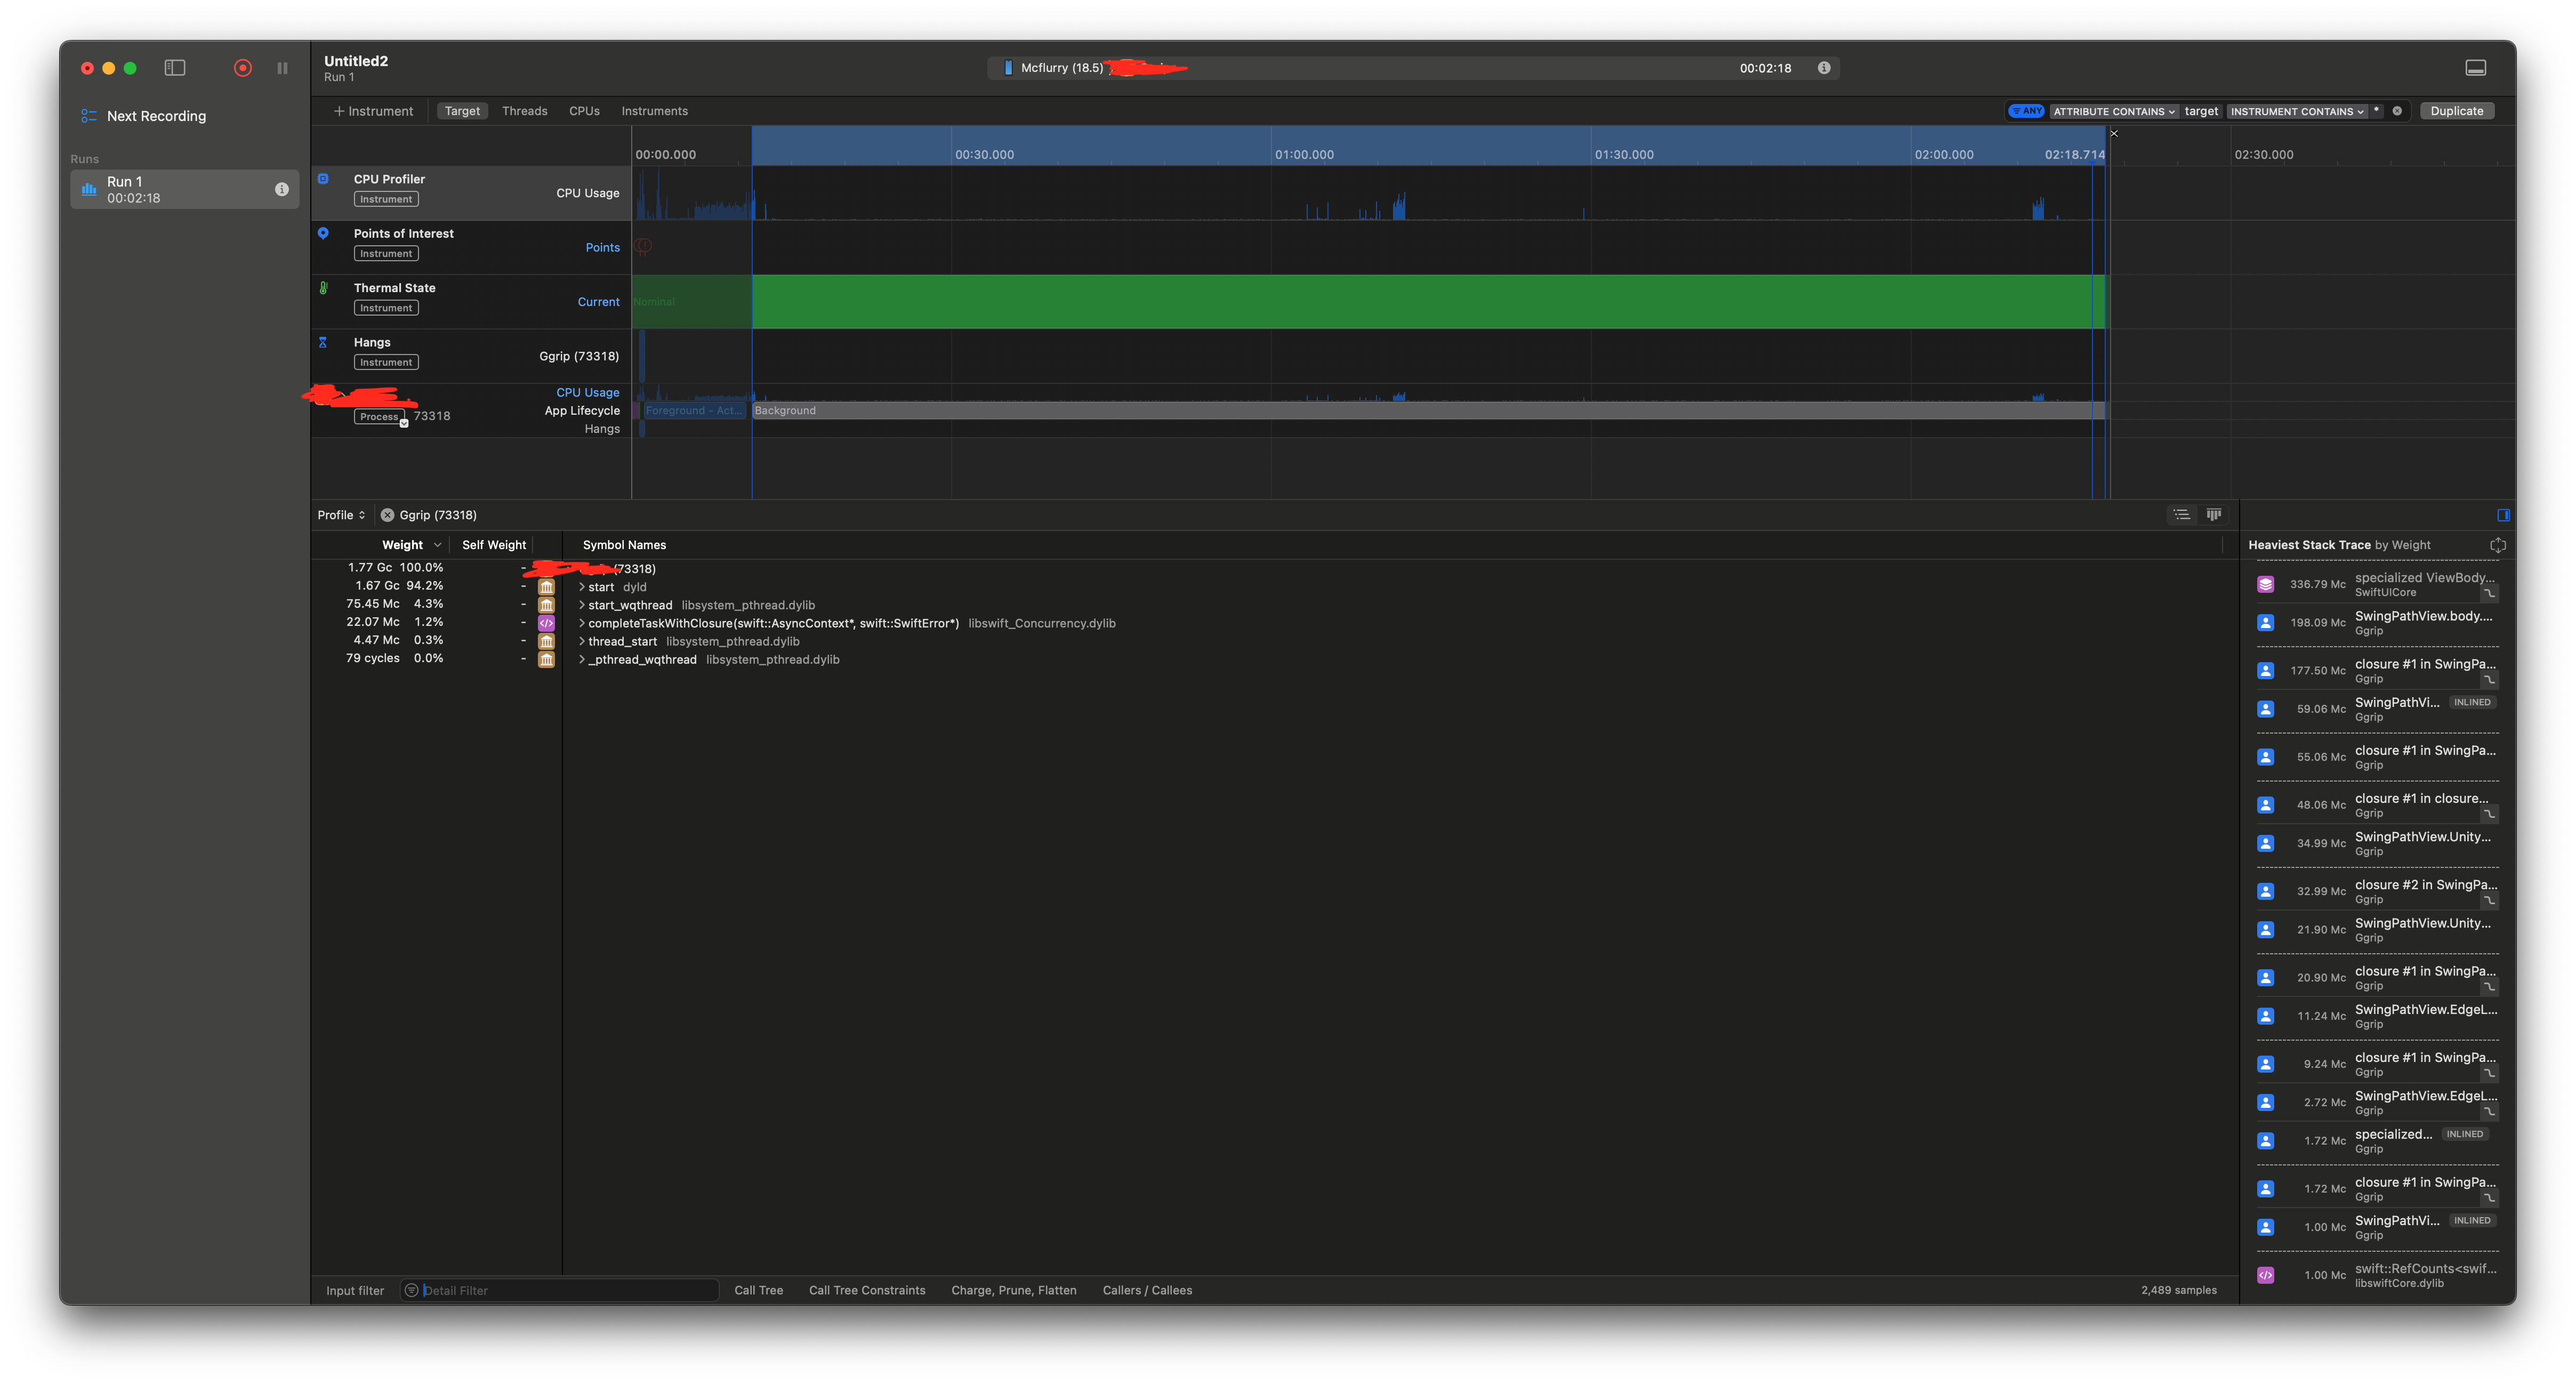Toggle the ANY filter pill
The width and height of the screenshot is (2576, 1384).
click(x=2026, y=111)
